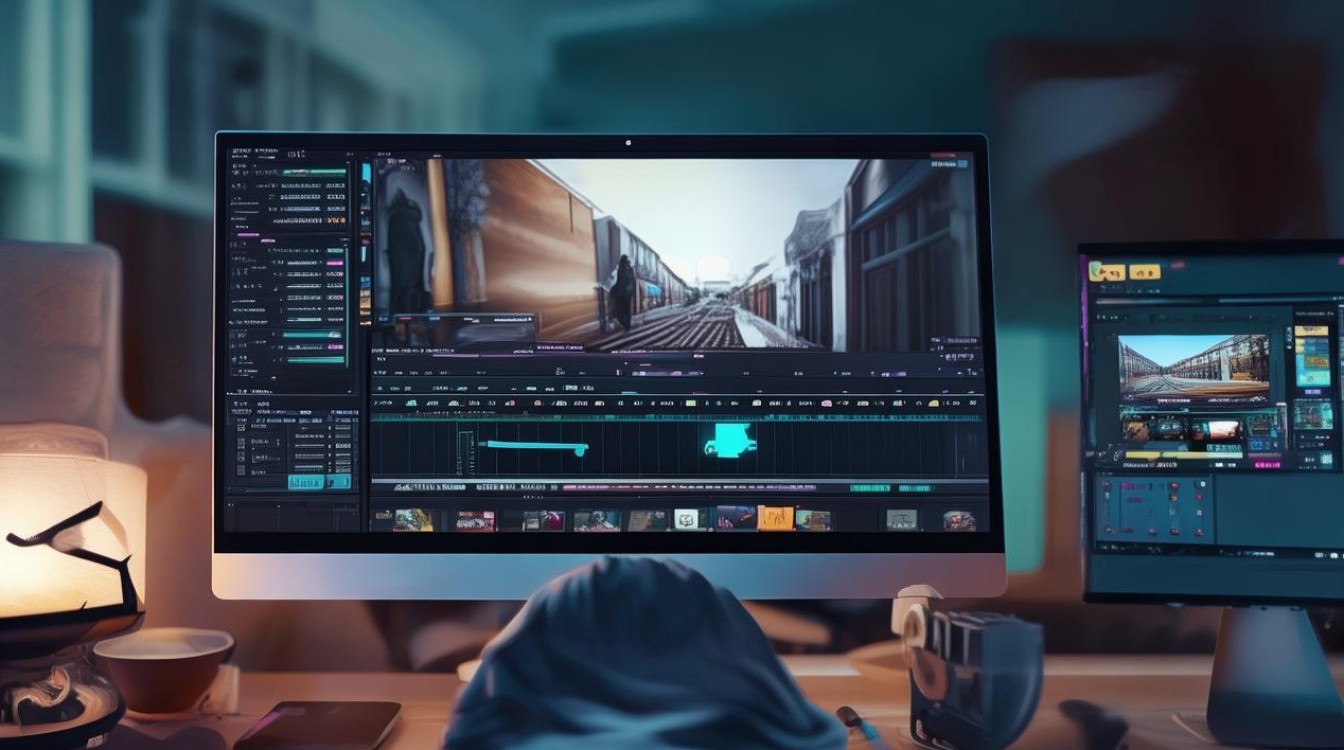The image size is (1344, 750).
Task: Select the orange thumbnail in the bottom media strip
Action: (x=775, y=518)
